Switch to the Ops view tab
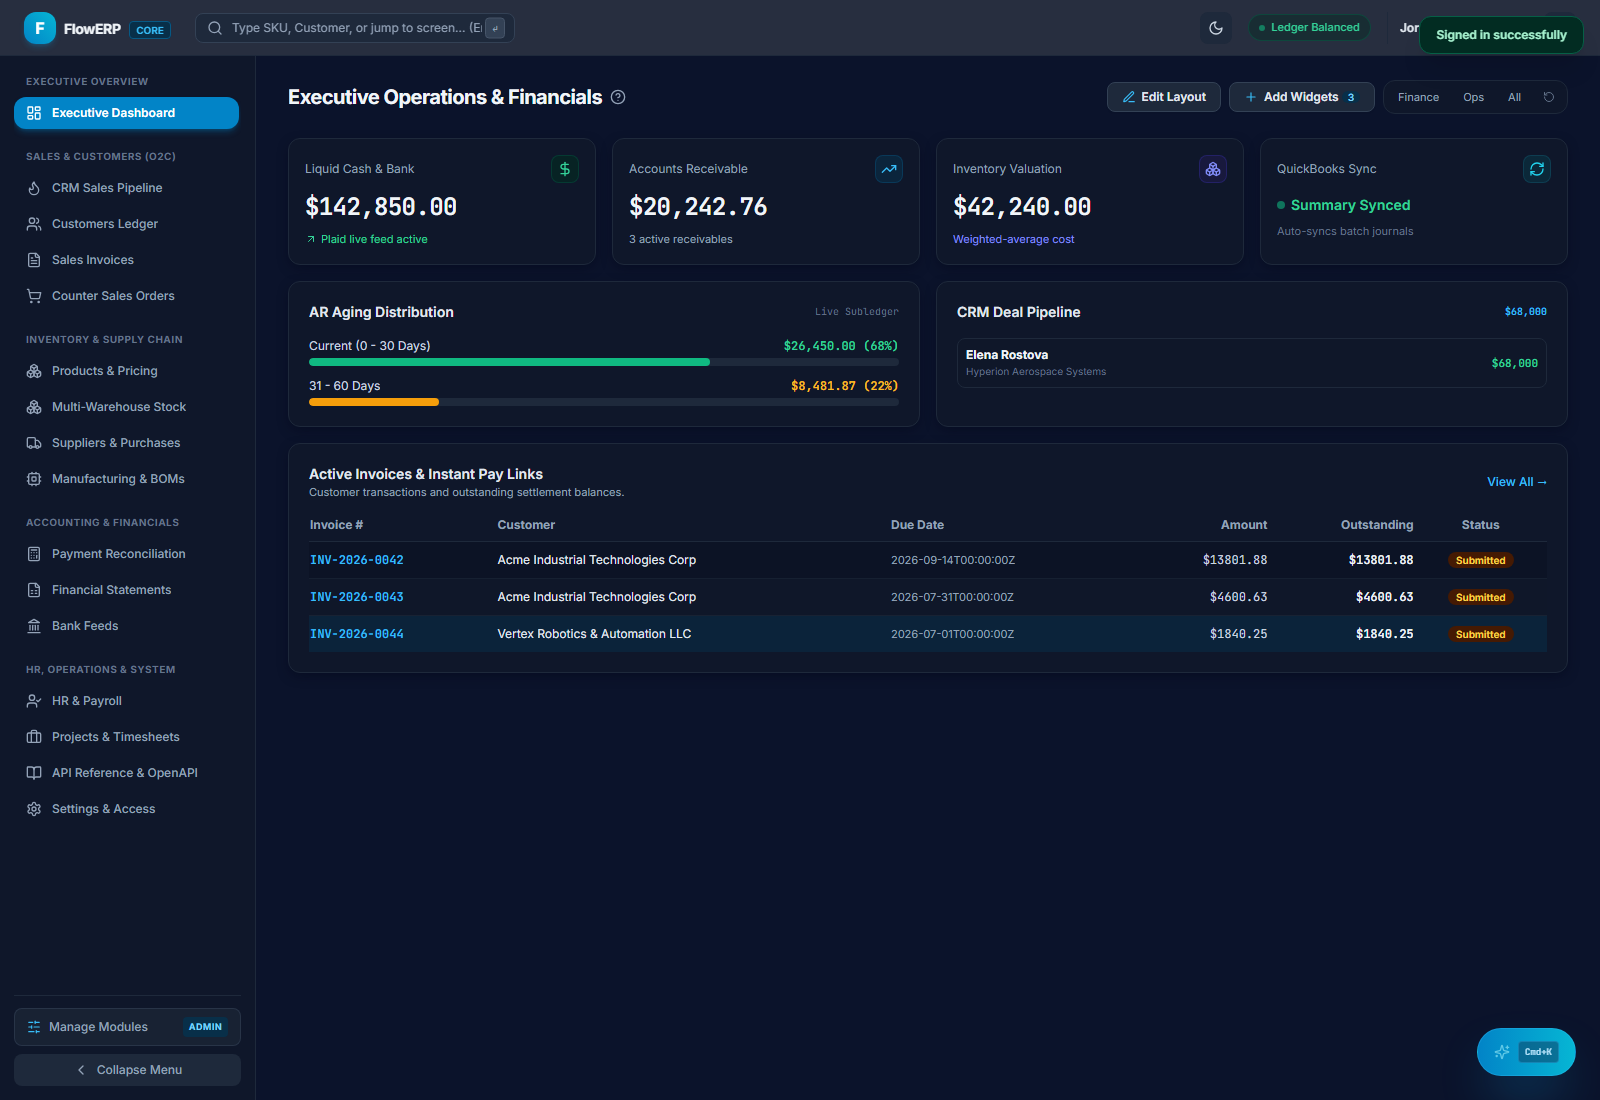The image size is (1600, 1100). [x=1473, y=97]
